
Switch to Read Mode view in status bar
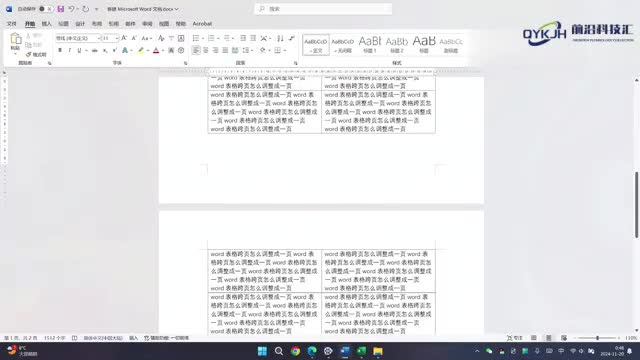(533, 338)
